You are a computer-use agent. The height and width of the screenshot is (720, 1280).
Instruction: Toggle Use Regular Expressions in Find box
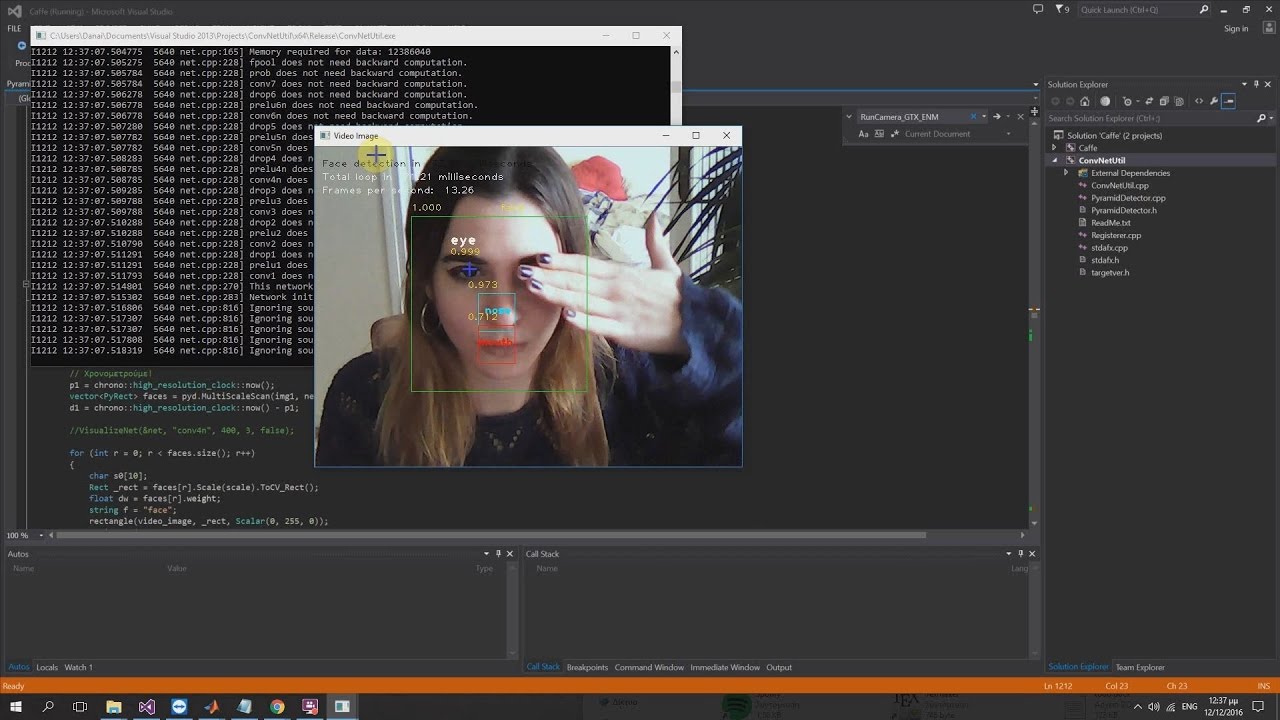pyautogui.click(x=895, y=134)
